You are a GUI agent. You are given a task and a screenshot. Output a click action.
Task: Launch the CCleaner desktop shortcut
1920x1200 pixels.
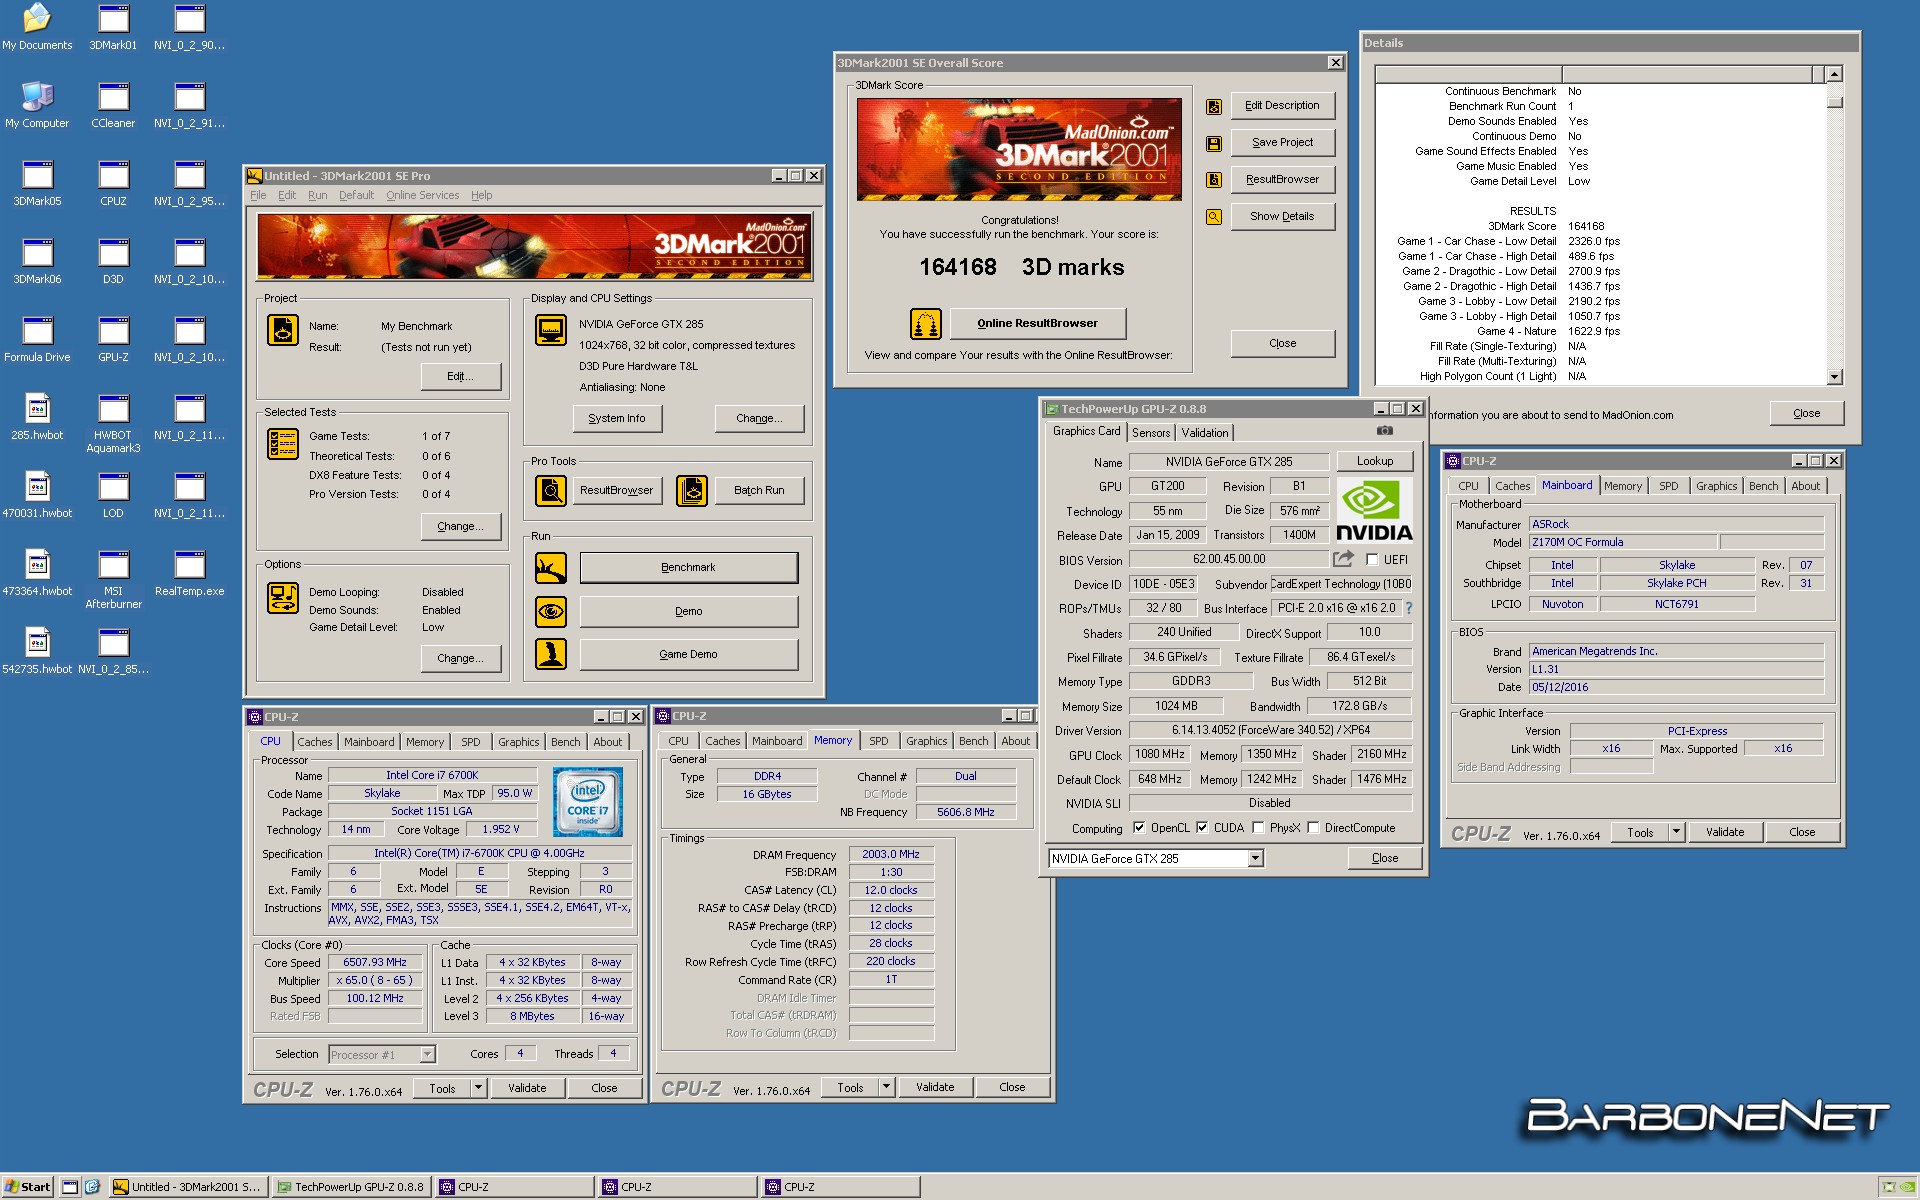tap(113, 105)
